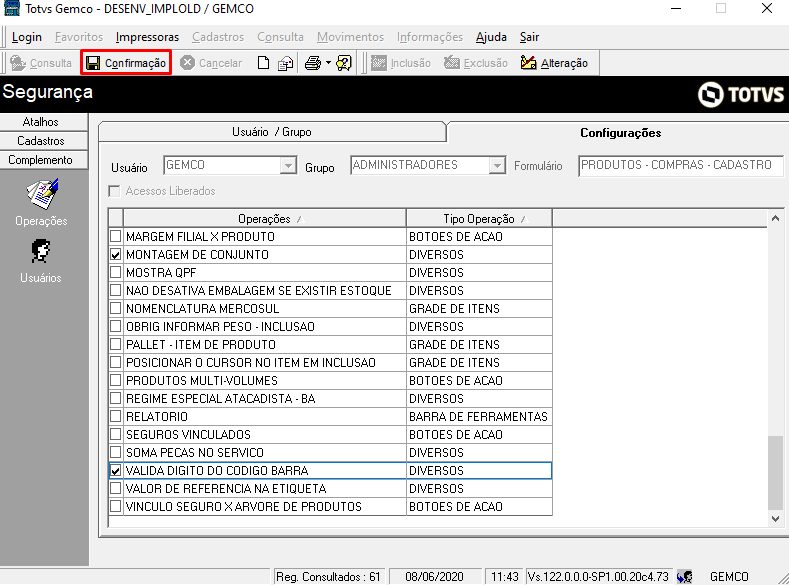Select the Cadastros sidebar button

coord(40,141)
